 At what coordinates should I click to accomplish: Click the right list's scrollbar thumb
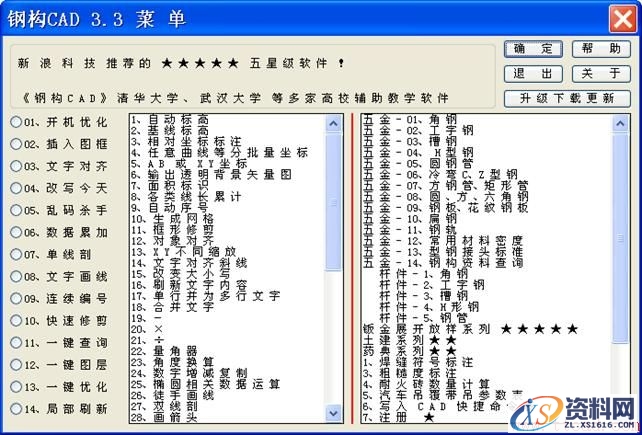pyautogui.click(x=620, y=238)
